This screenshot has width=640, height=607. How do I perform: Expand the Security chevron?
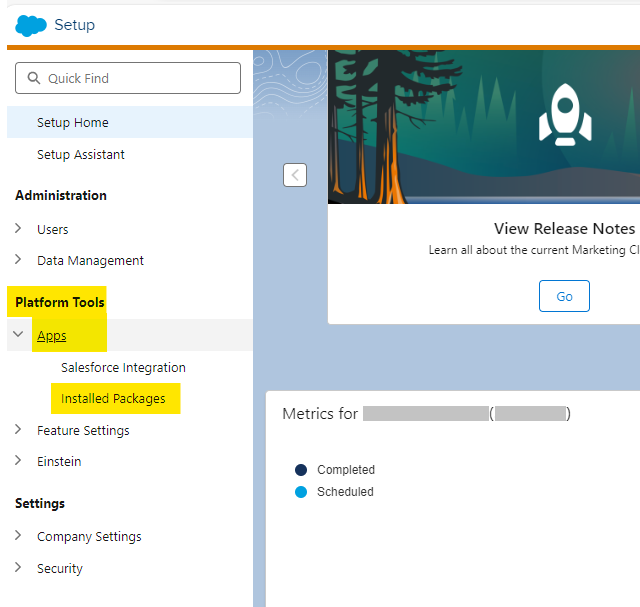pyautogui.click(x=19, y=568)
